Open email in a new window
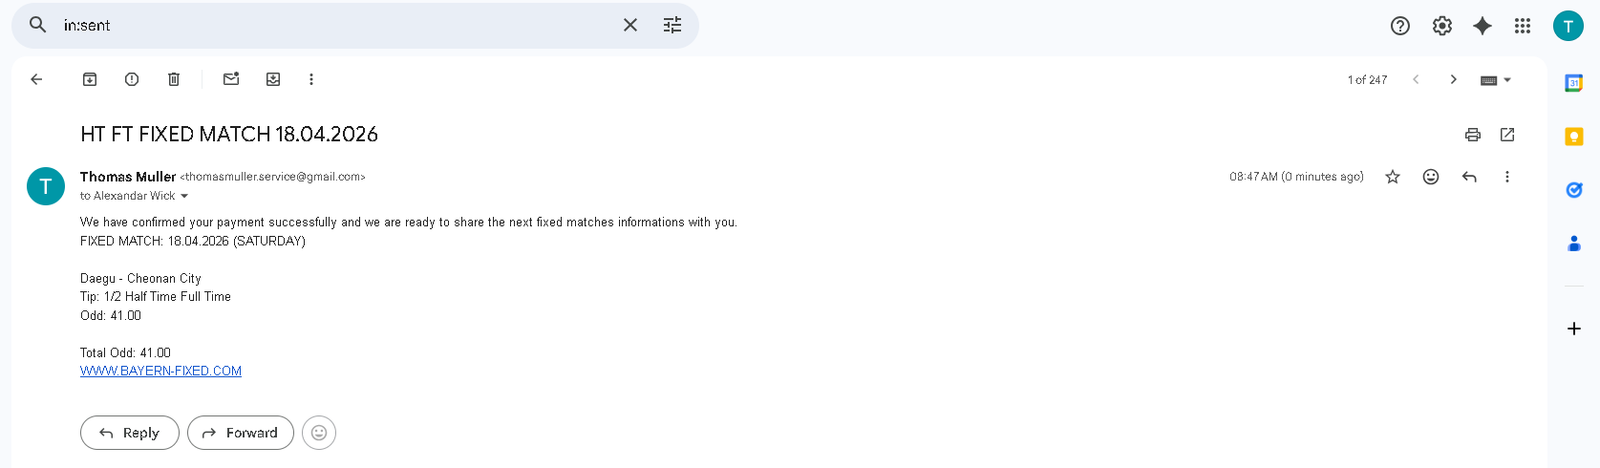1600x468 pixels. point(1507,135)
